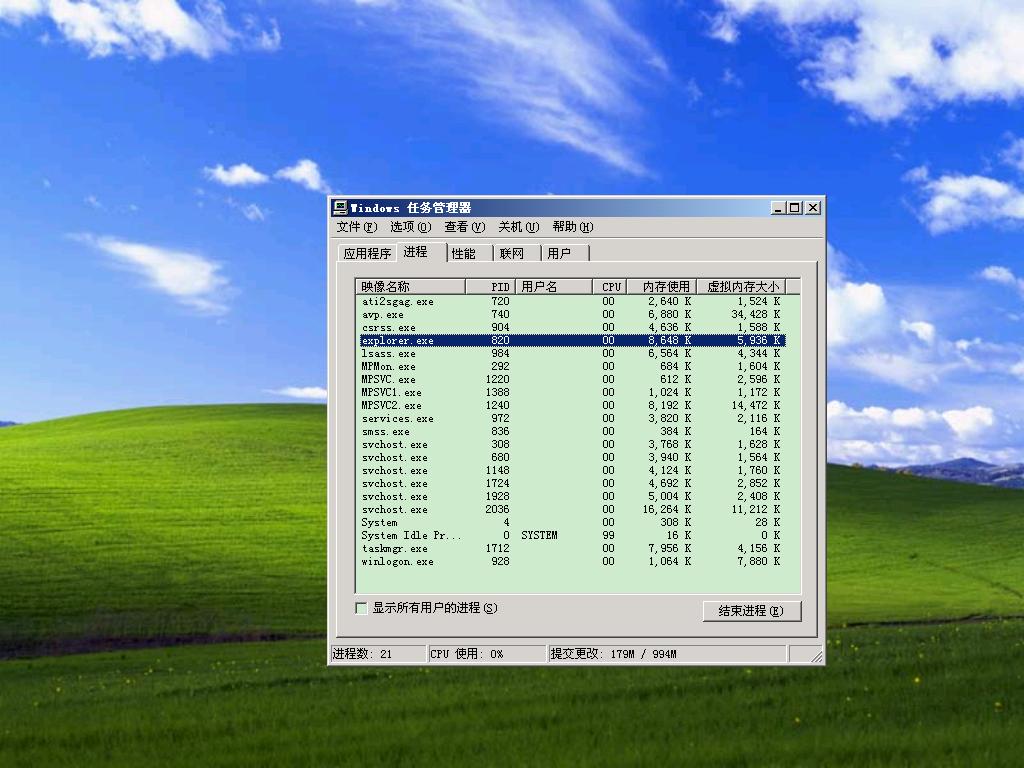The width and height of the screenshot is (1024, 768).
Task: Sort by 用户名 column header
Action: tap(554, 287)
